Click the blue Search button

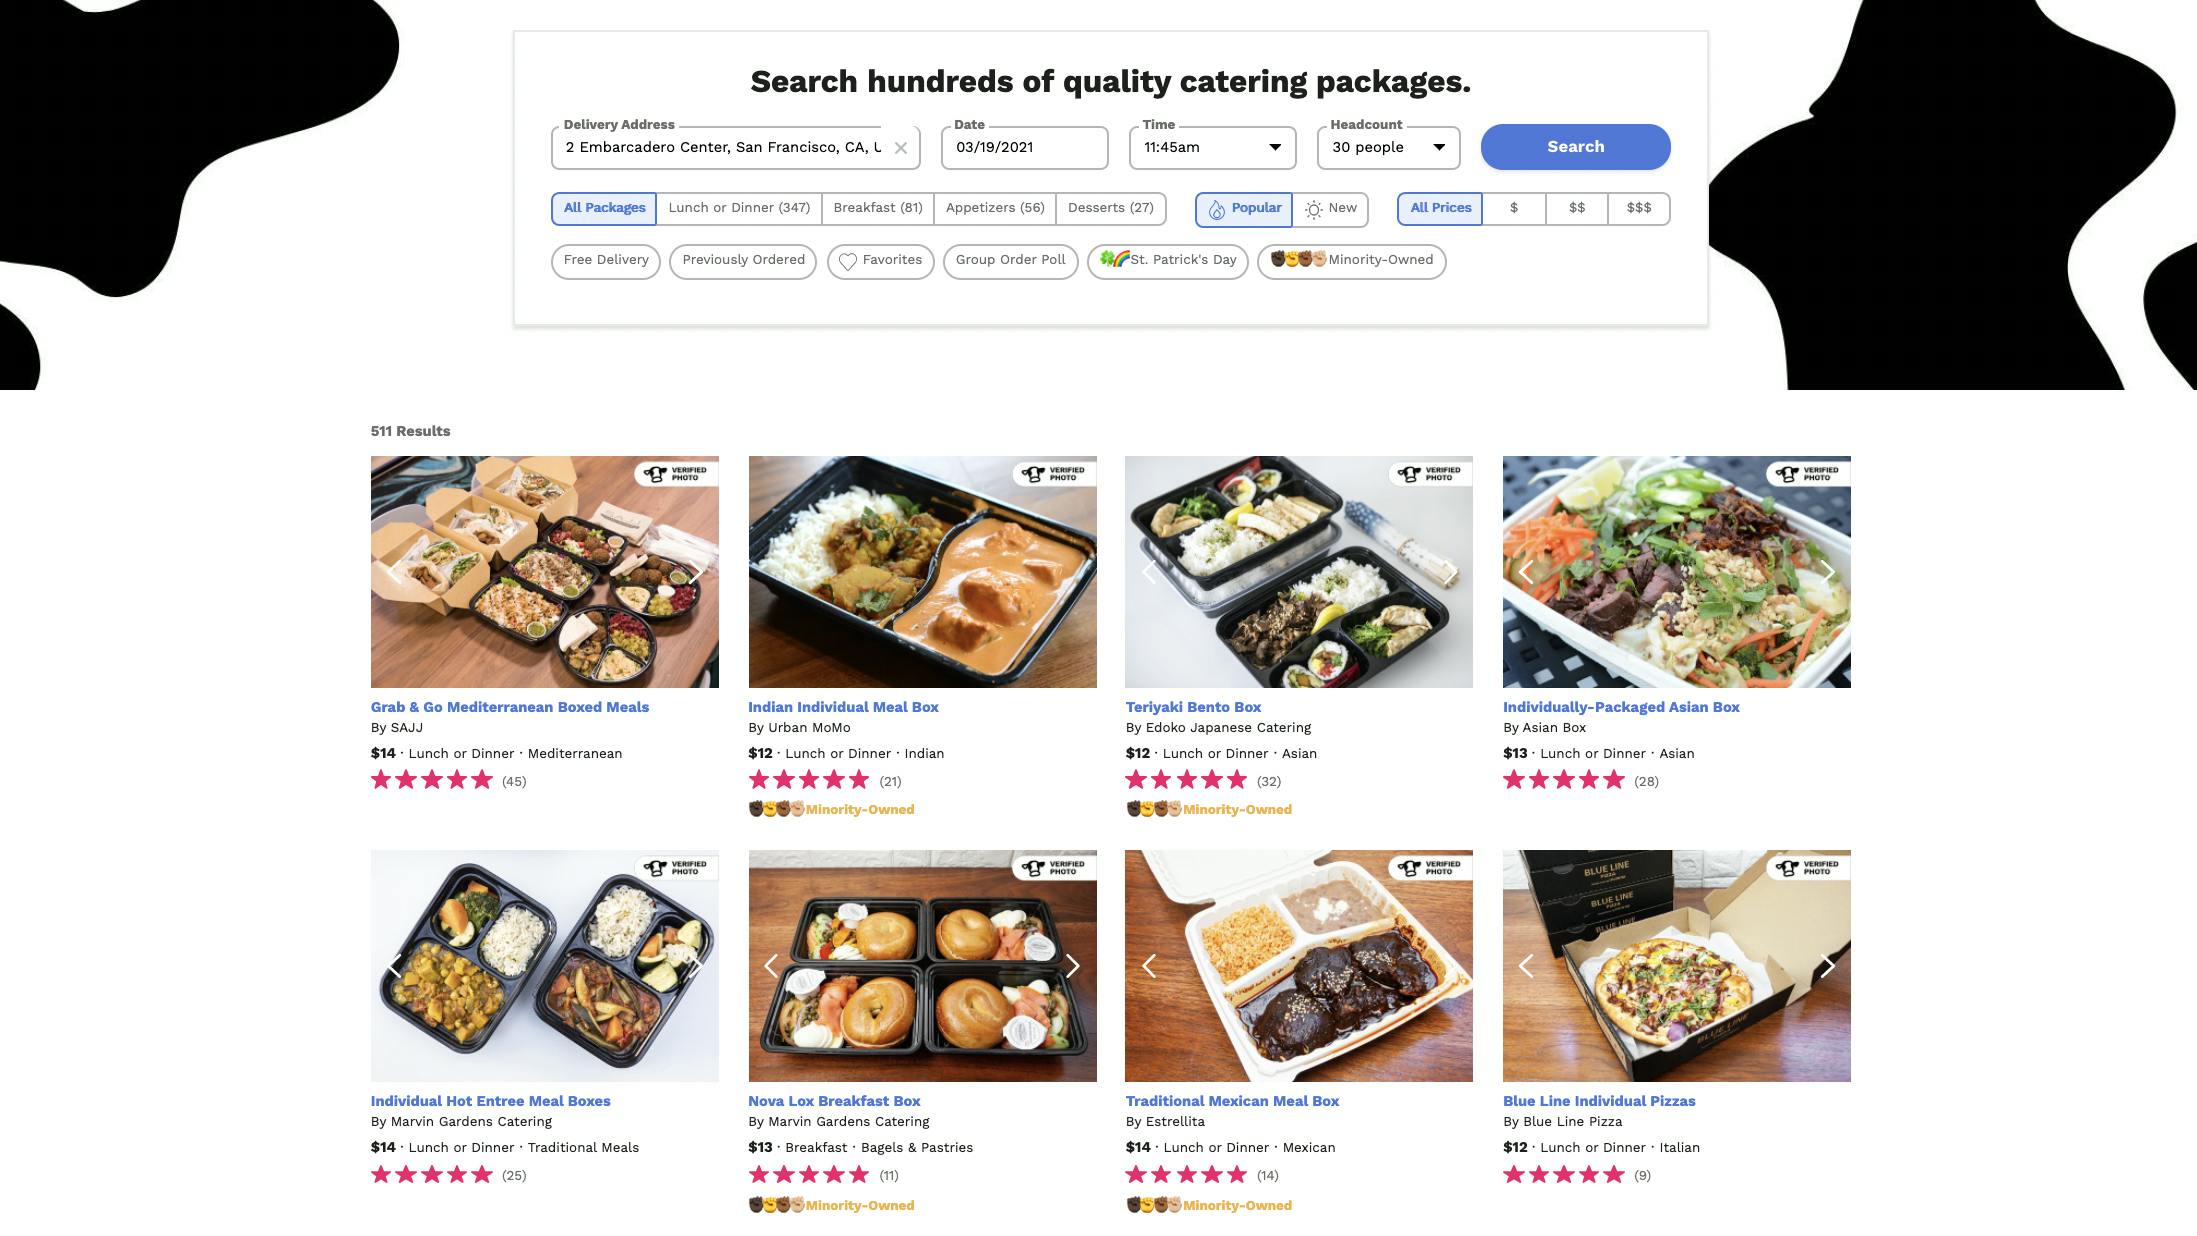point(1575,147)
